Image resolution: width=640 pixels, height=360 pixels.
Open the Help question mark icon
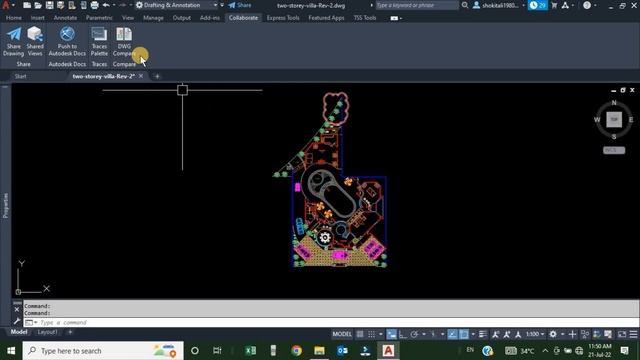pos(587,5)
